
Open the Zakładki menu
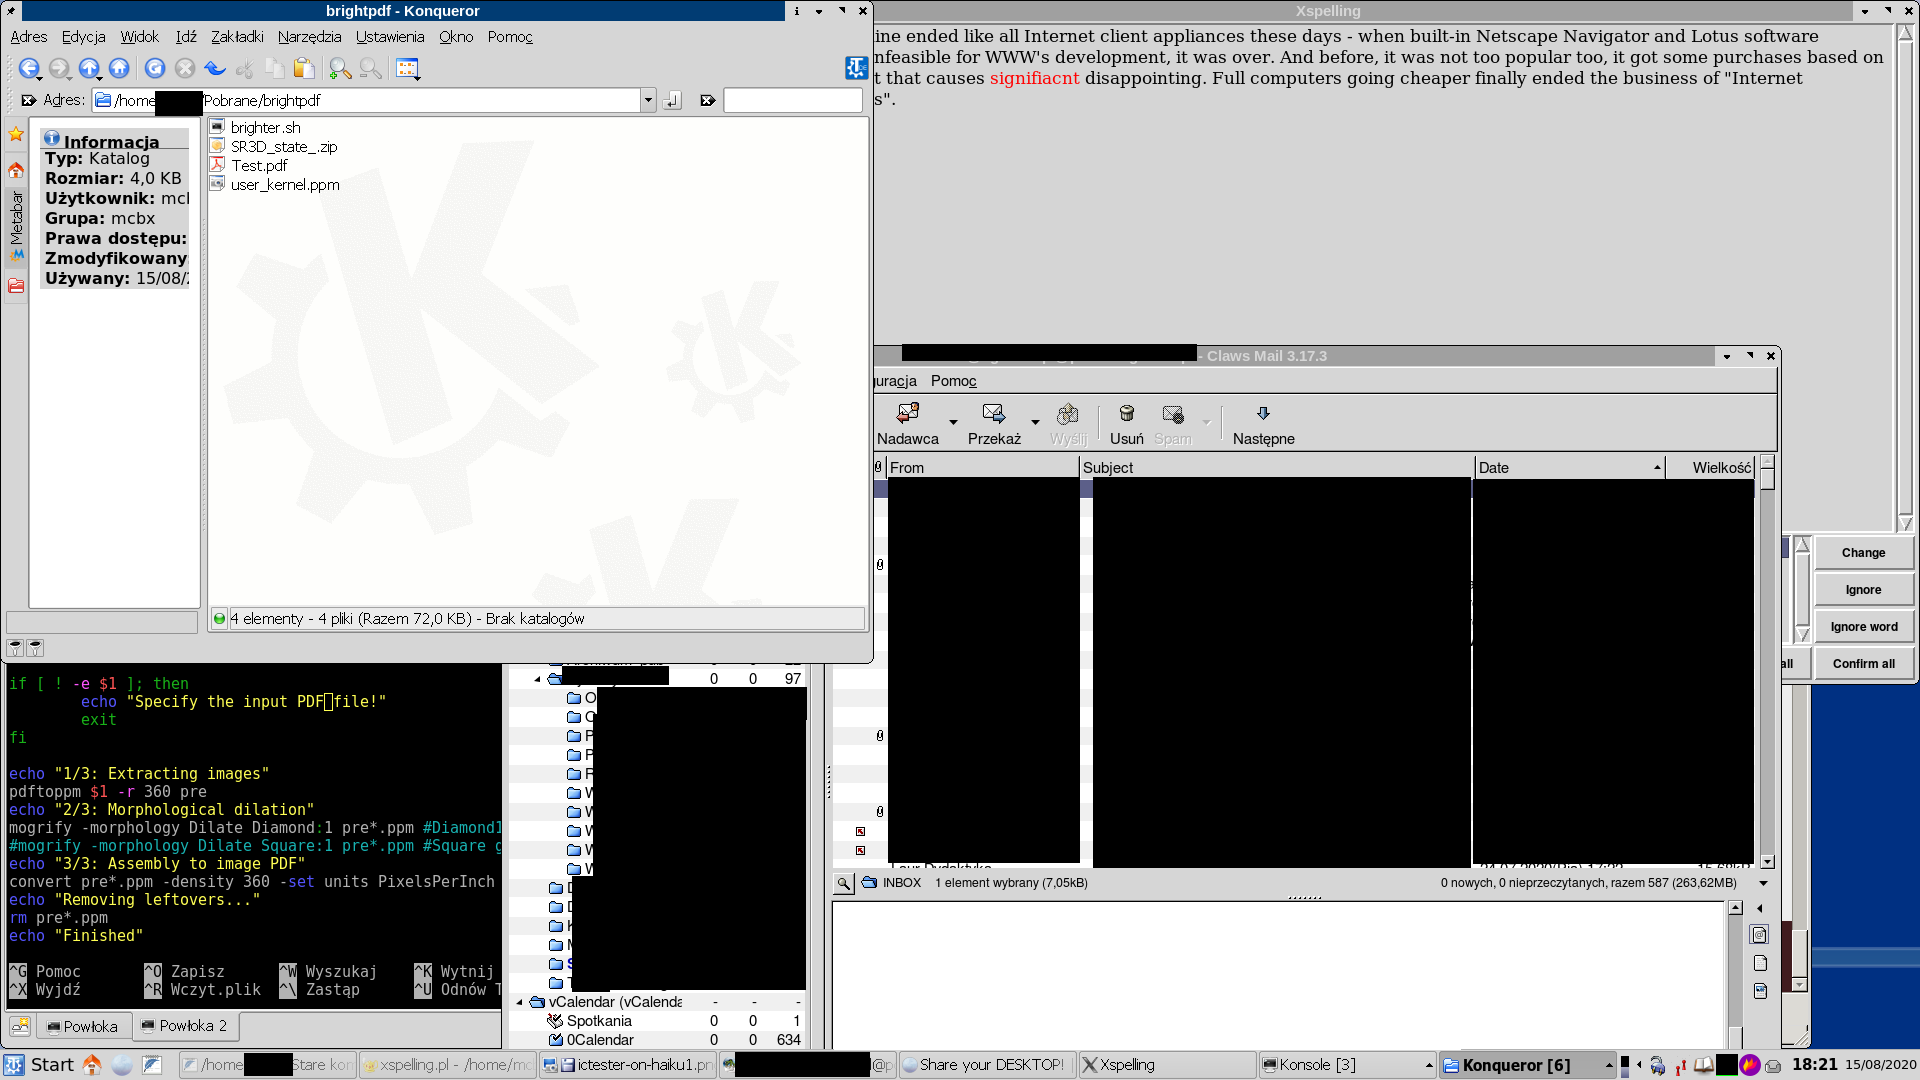[x=237, y=37]
